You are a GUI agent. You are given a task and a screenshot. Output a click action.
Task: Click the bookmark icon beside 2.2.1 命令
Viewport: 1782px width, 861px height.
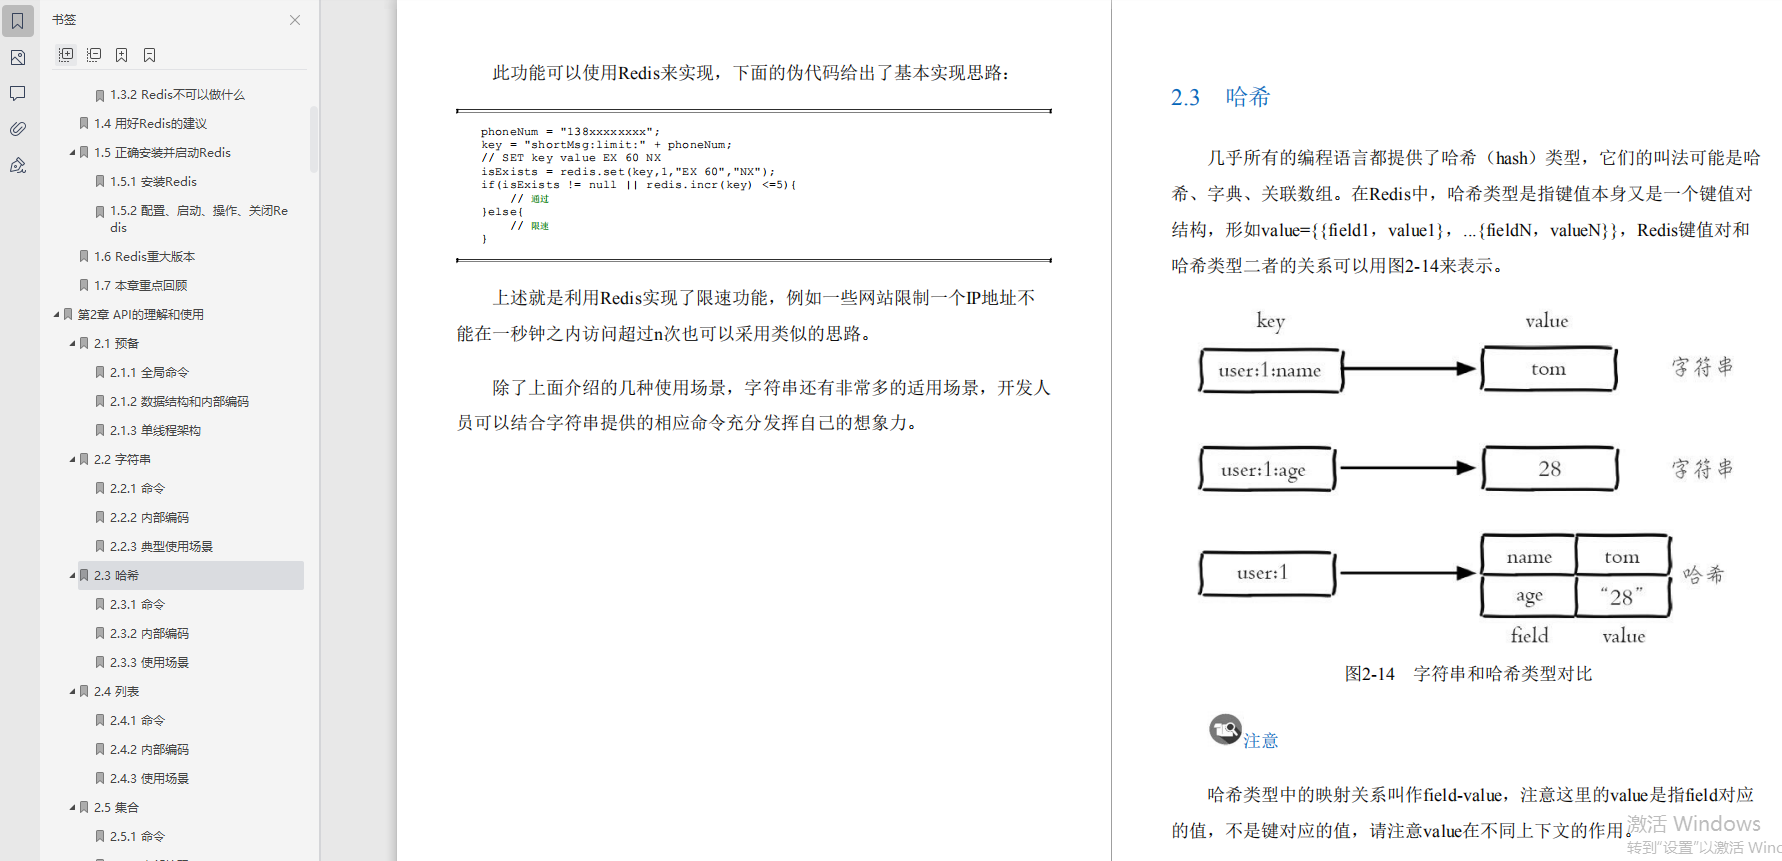click(x=100, y=489)
